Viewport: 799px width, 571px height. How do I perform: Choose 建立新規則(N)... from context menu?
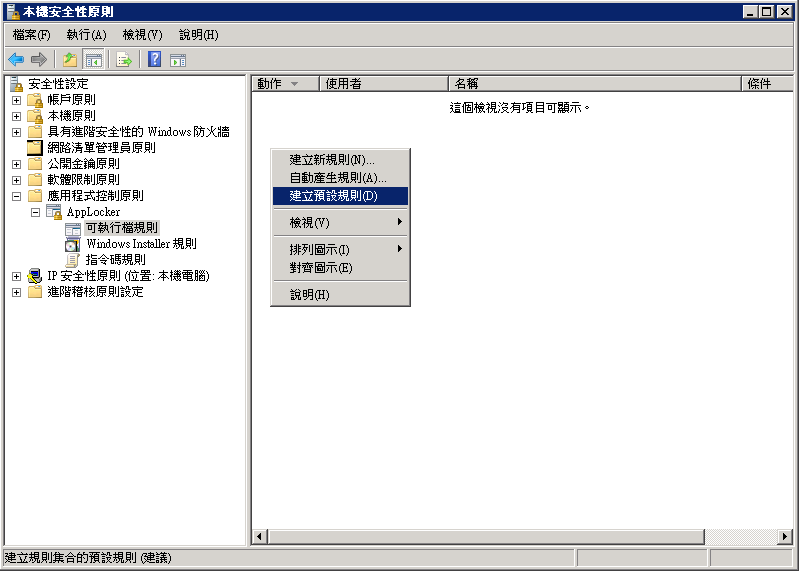[340, 160]
